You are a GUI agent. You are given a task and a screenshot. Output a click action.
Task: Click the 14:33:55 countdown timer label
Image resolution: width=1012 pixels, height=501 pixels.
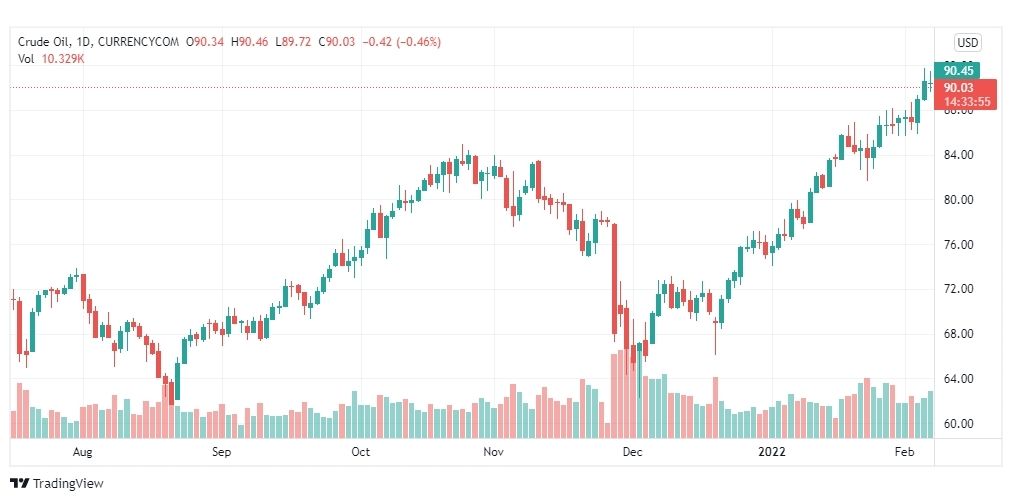pyautogui.click(x=966, y=102)
